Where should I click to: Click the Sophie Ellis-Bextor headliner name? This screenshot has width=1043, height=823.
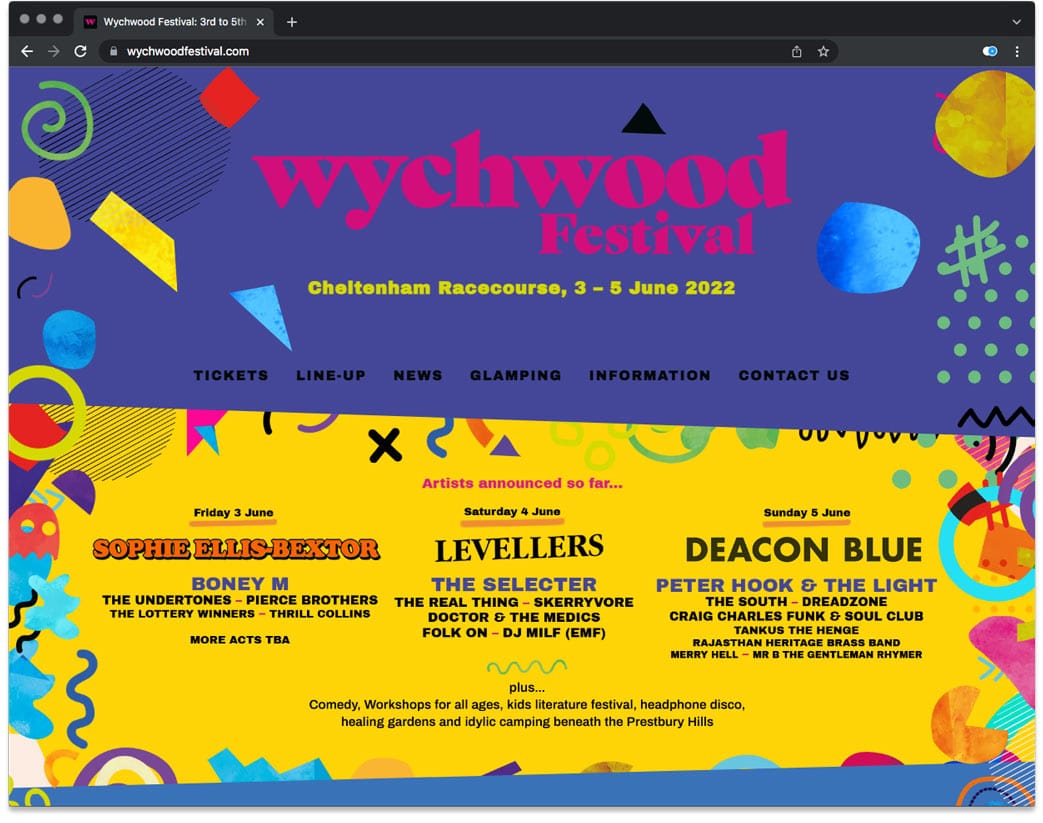pos(236,548)
